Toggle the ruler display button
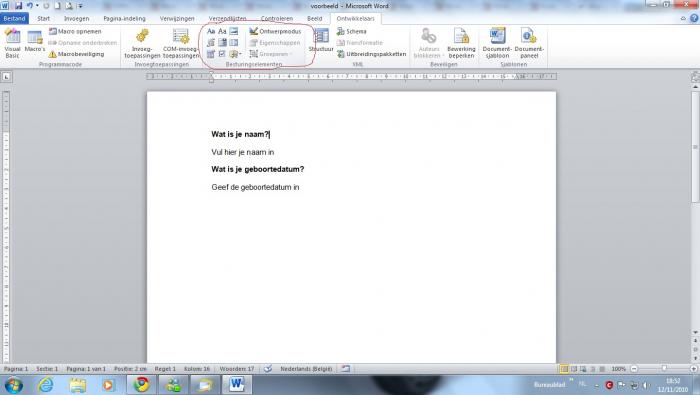The height and width of the screenshot is (395, 700). tap(695, 77)
